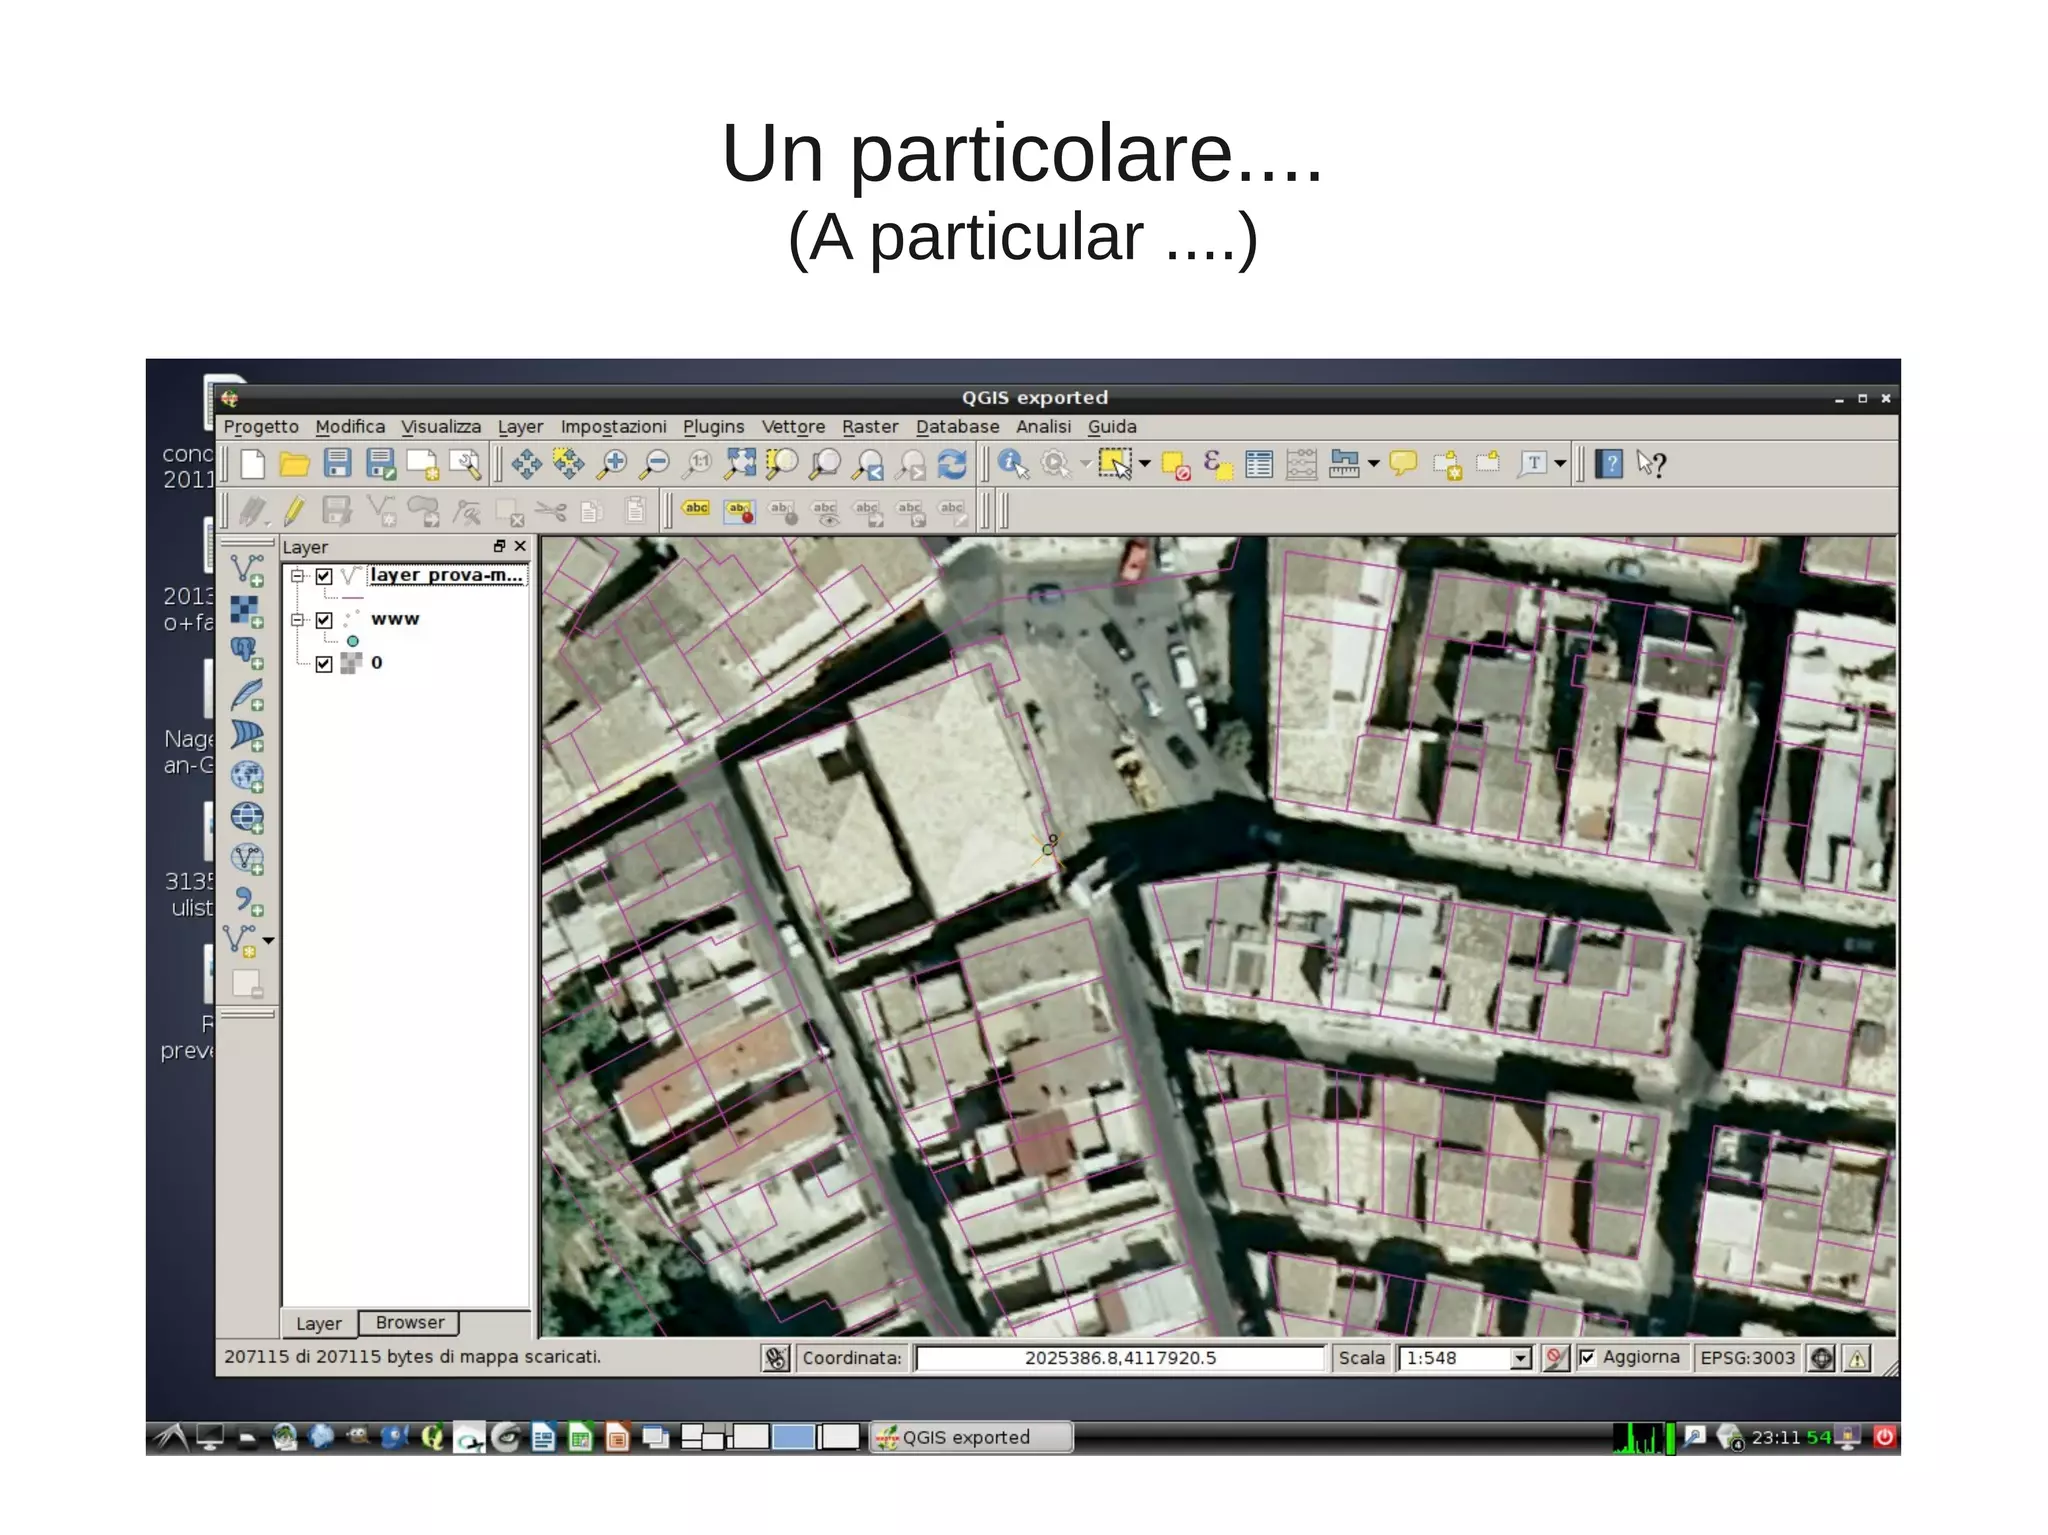Screen dimensions: 2048x1535
Task: Undock the Layer panel float button
Action: [x=499, y=546]
